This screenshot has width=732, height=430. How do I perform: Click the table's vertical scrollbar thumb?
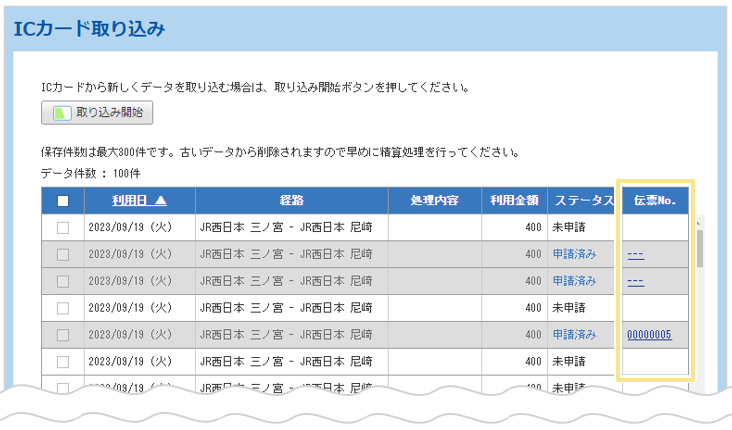pyautogui.click(x=699, y=247)
